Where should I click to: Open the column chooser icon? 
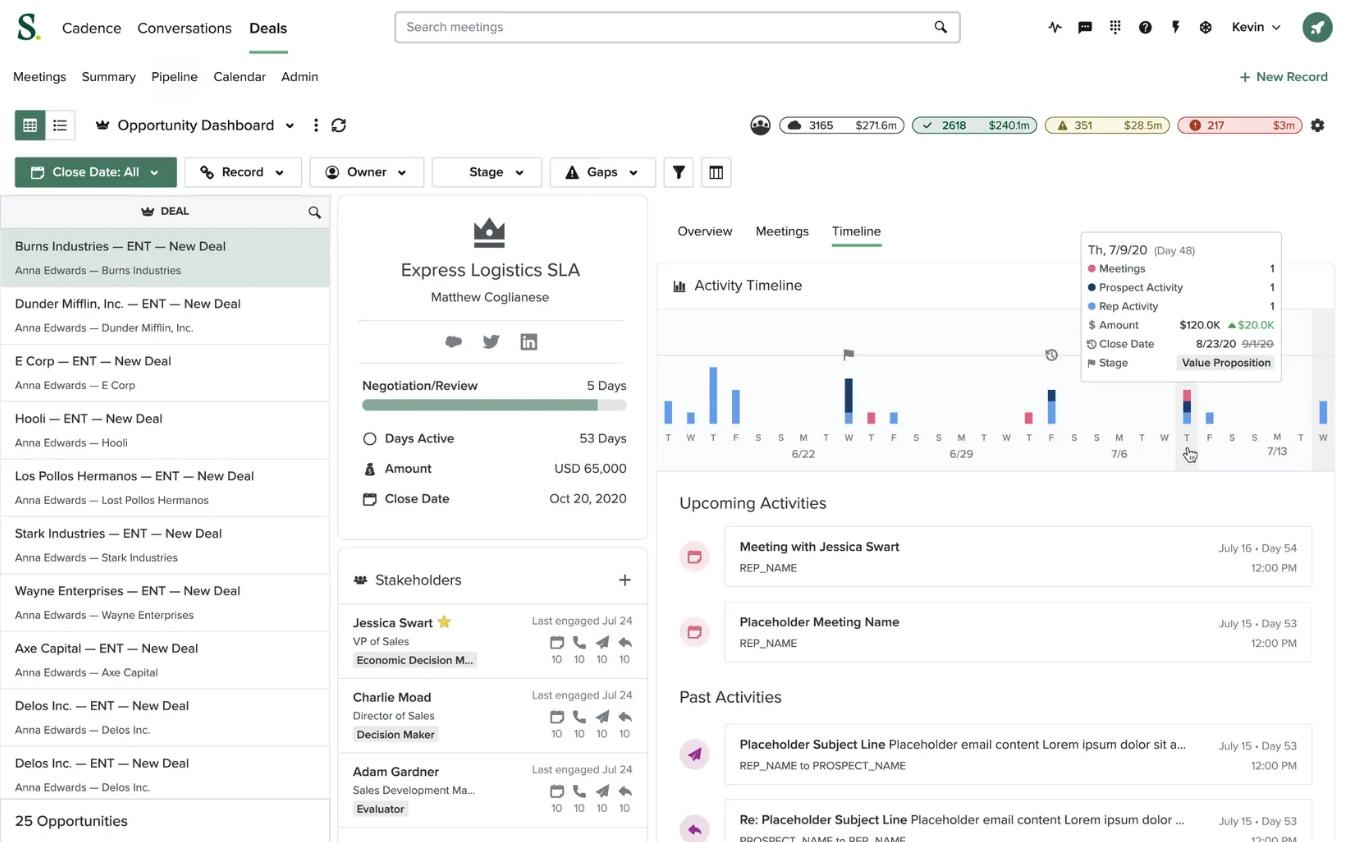pyautogui.click(x=716, y=172)
